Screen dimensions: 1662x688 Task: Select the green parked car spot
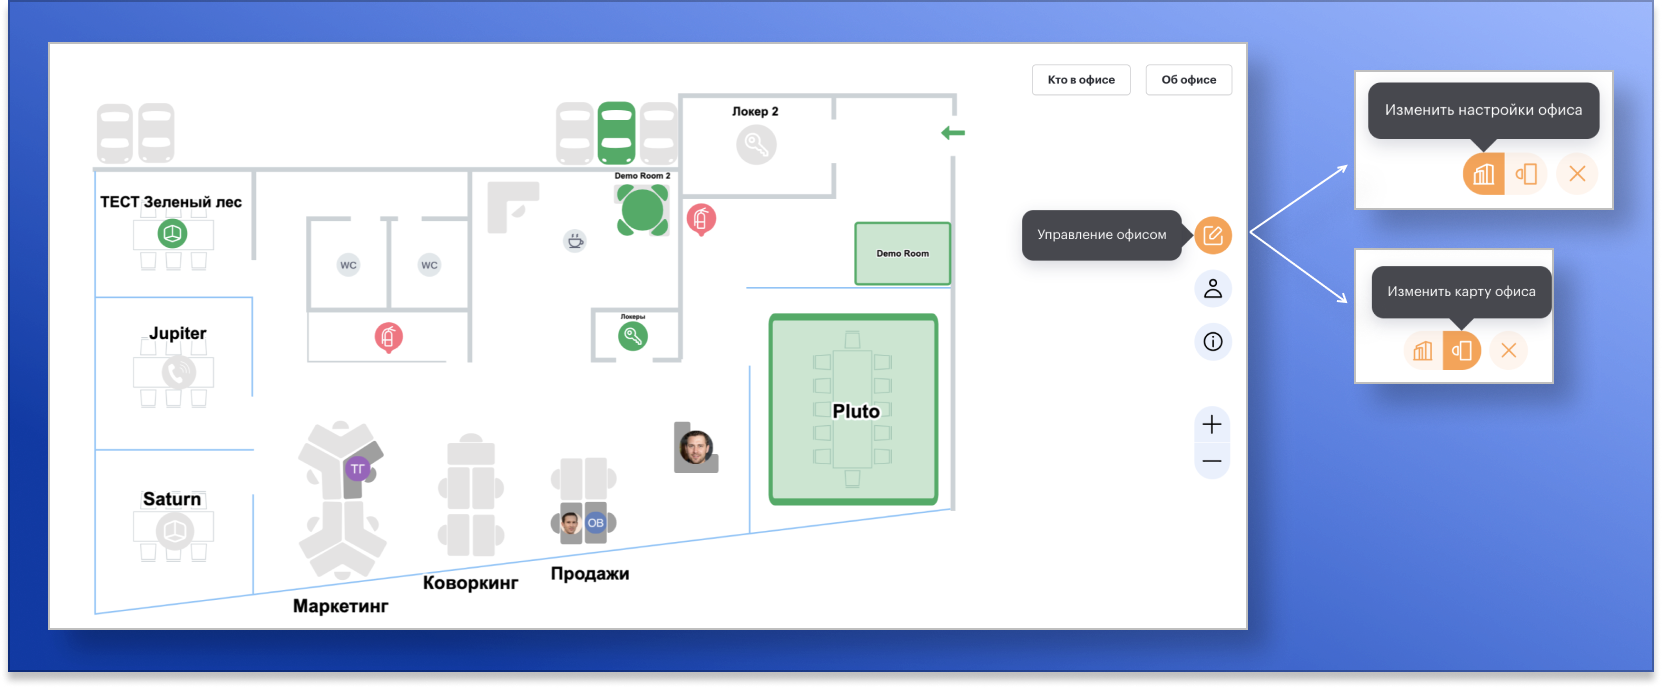click(x=616, y=133)
